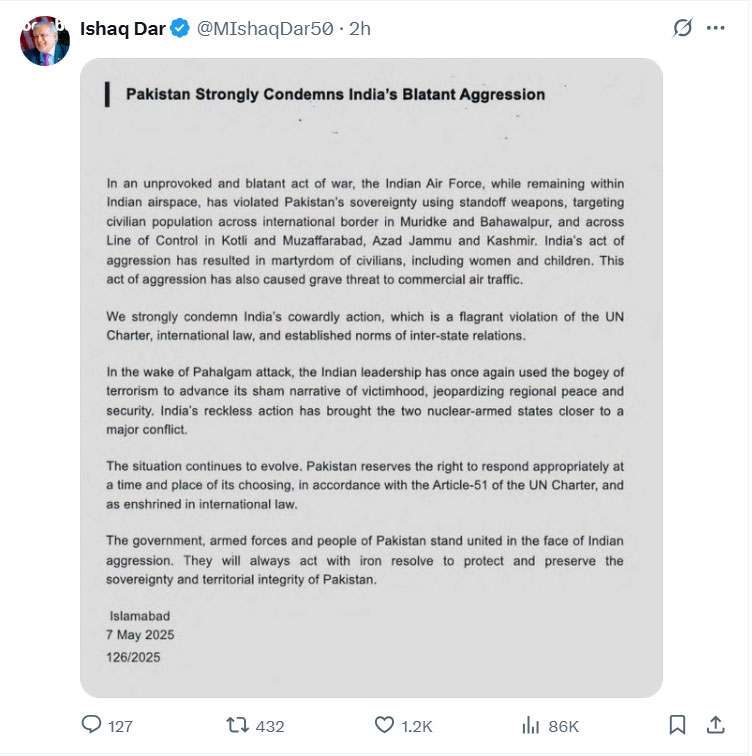Screen dimensions: 752x756
Task: Click the 86K views count
Action: (x=563, y=726)
